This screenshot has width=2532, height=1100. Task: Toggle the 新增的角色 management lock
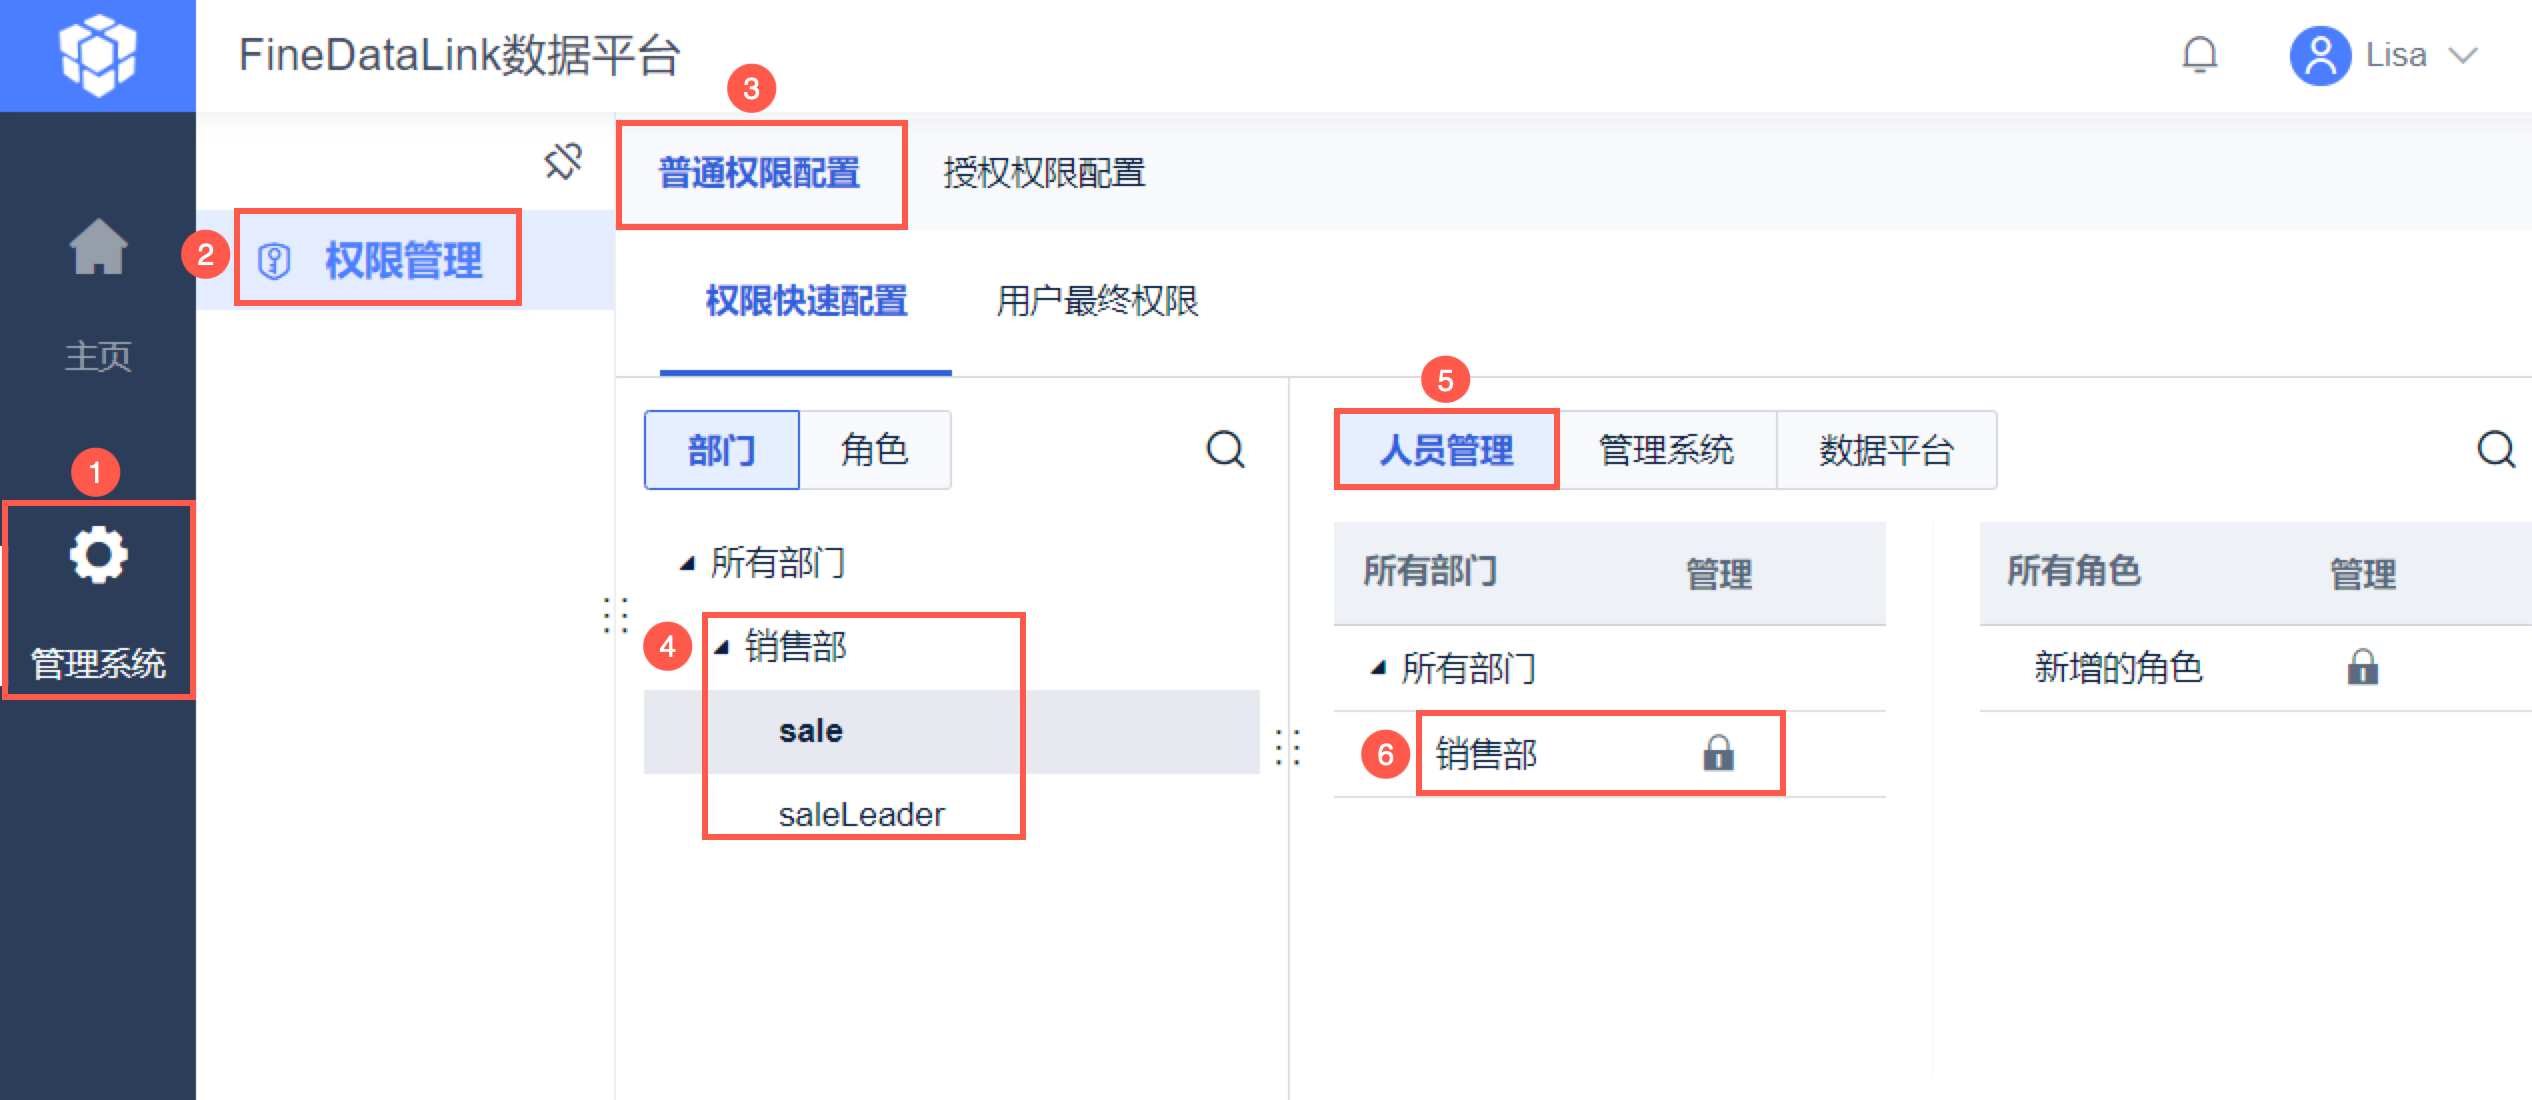click(x=2362, y=667)
